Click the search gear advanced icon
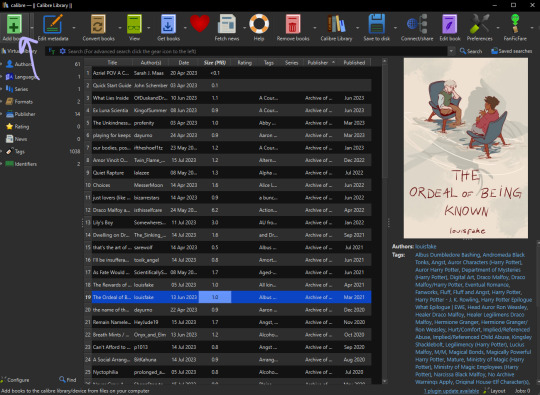 [x=63, y=51]
